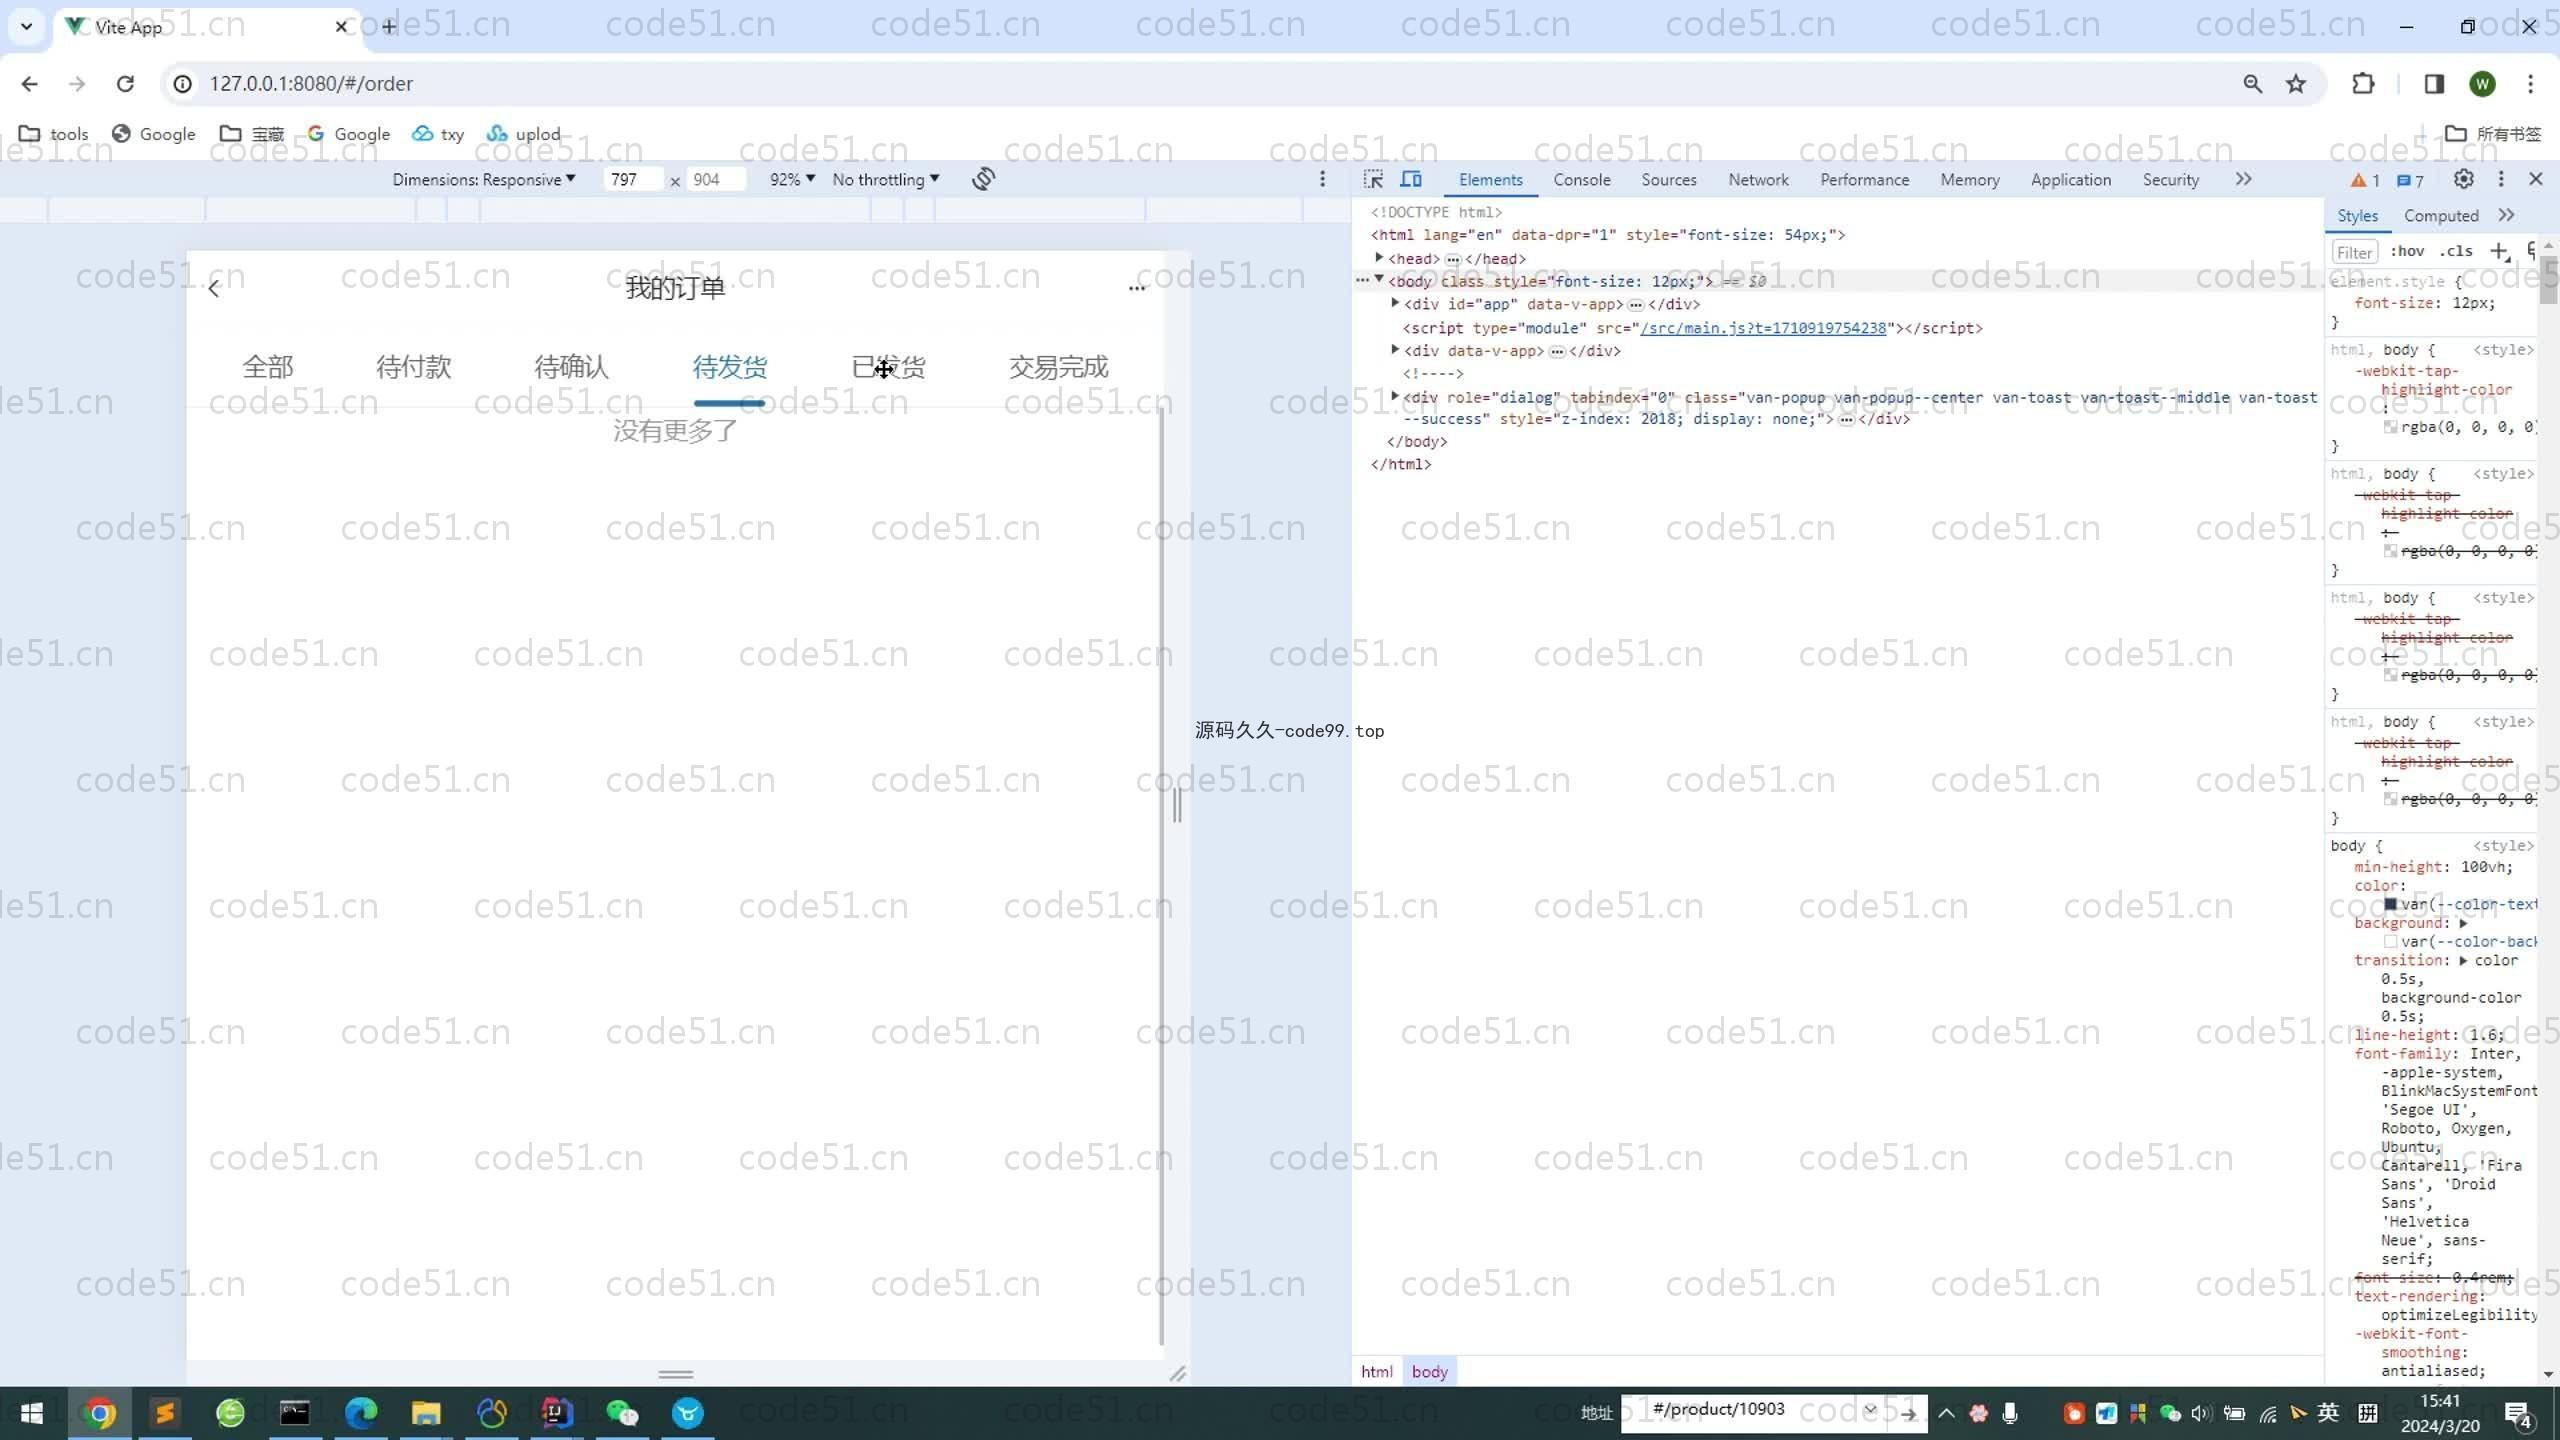
Task: Open the three-dot menu in order page header
Action: 1136,288
